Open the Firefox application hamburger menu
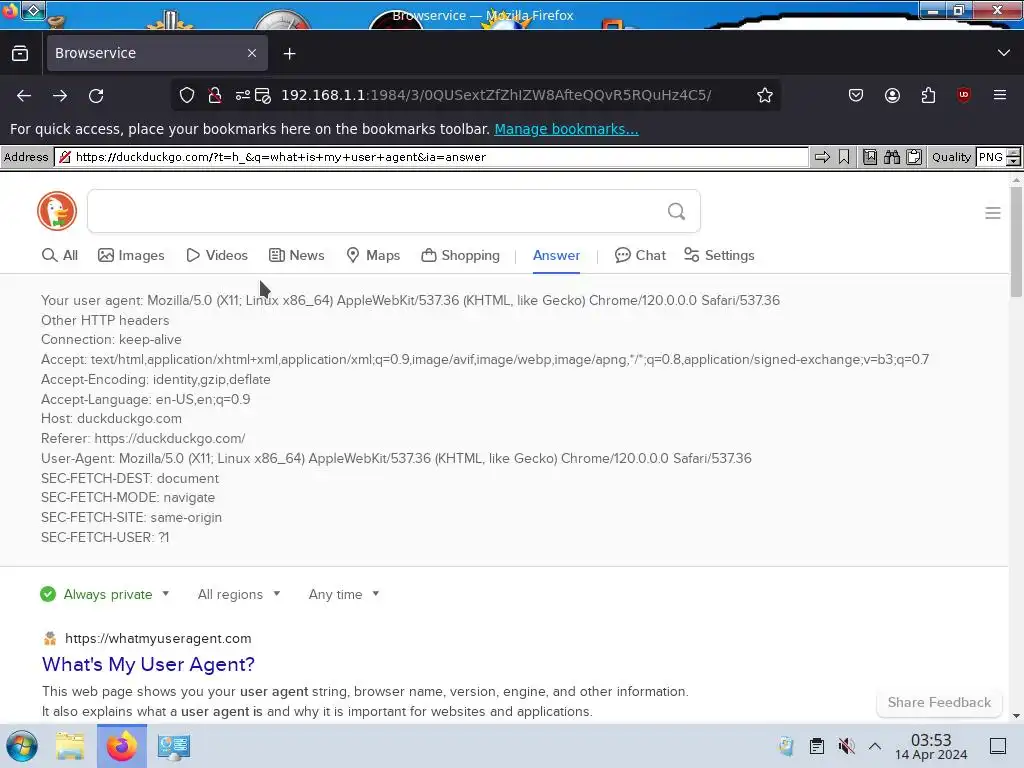The width and height of the screenshot is (1024, 768). [999, 95]
